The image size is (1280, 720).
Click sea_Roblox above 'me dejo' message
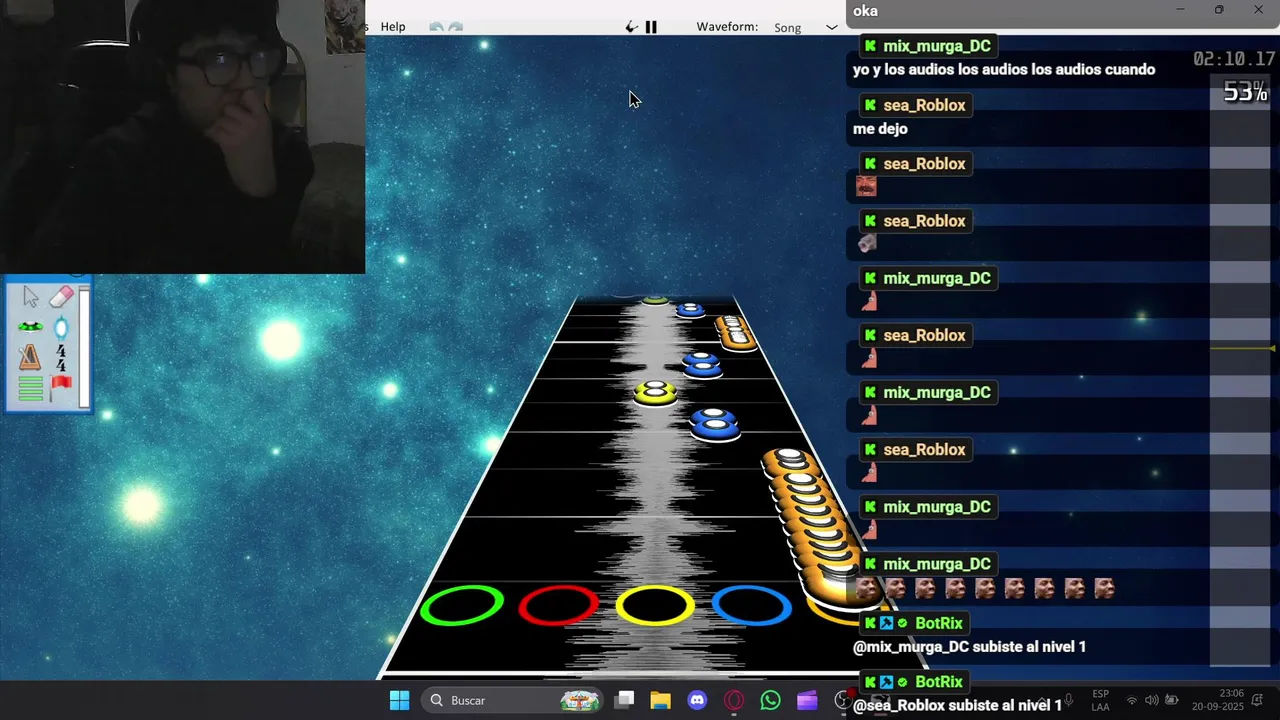tap(924, 105)
